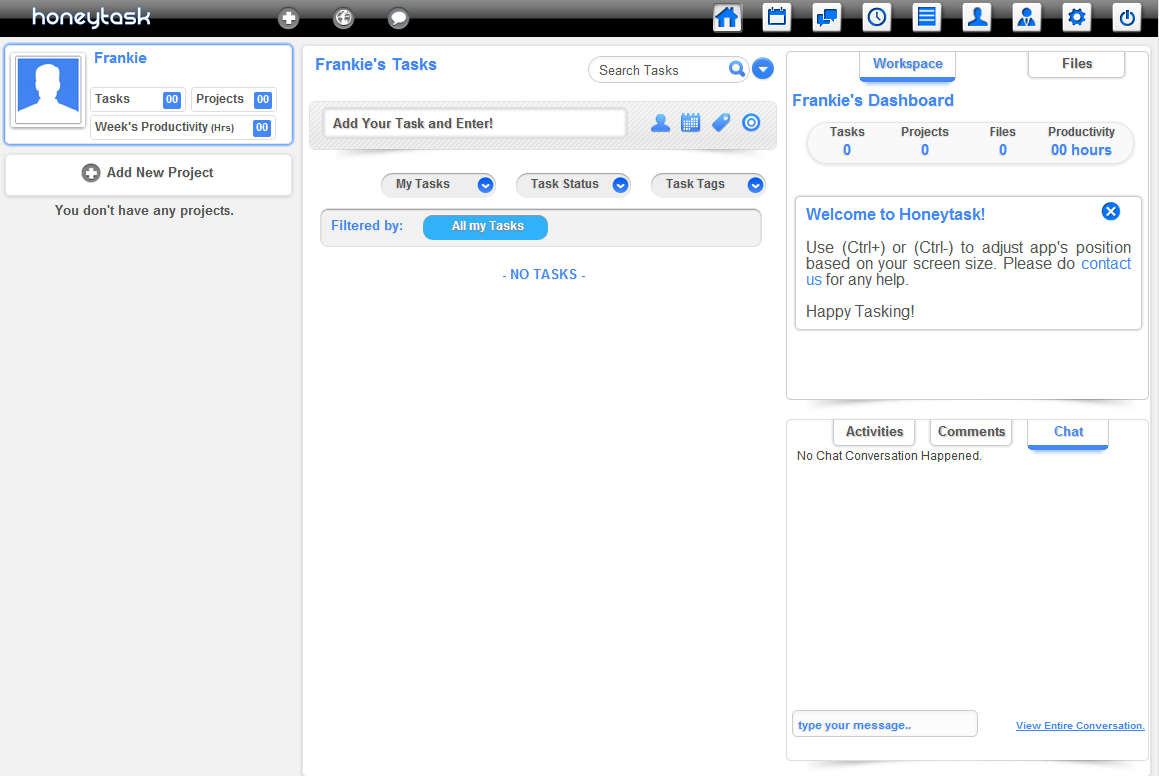1159x776 pixels.
Task: Open the discussions chat icon in the navigation bar
Action: point(826,17)
